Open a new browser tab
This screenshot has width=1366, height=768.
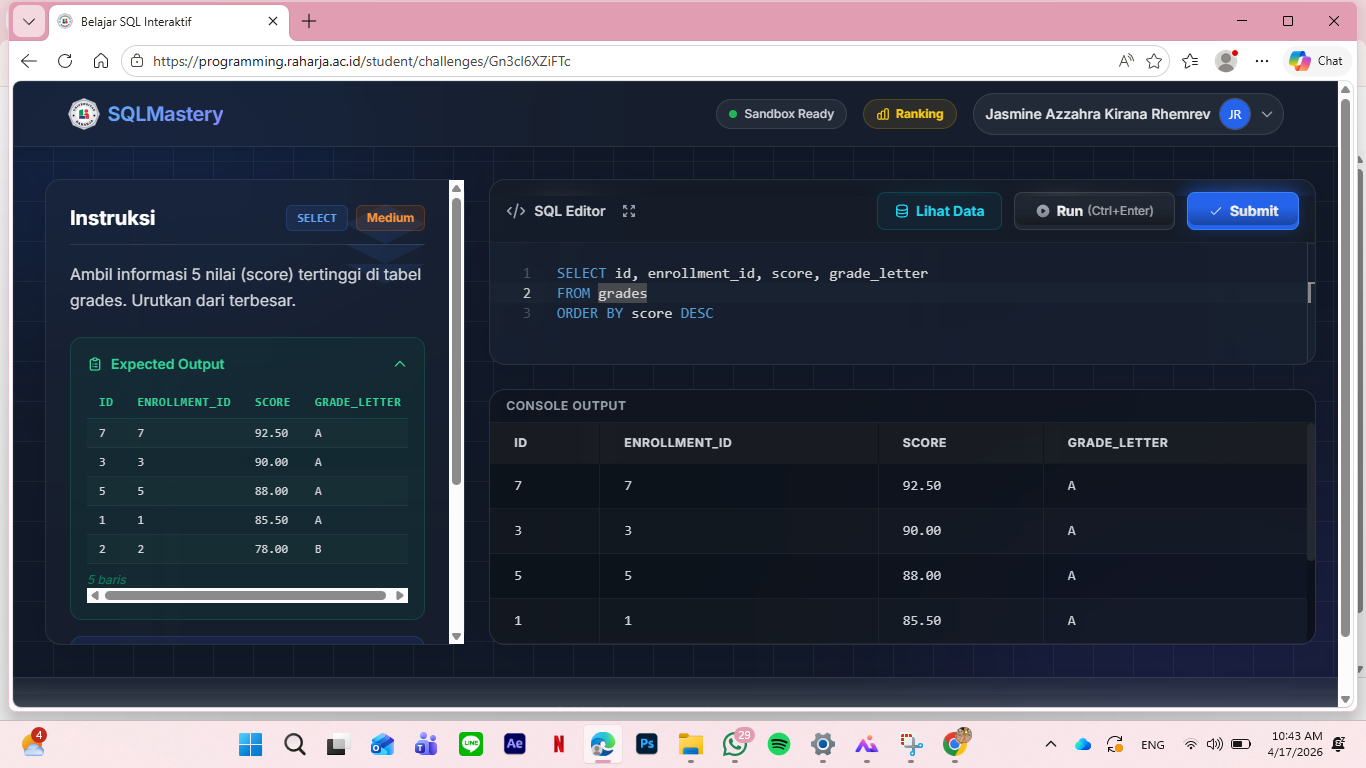click(x=309, y=21)
